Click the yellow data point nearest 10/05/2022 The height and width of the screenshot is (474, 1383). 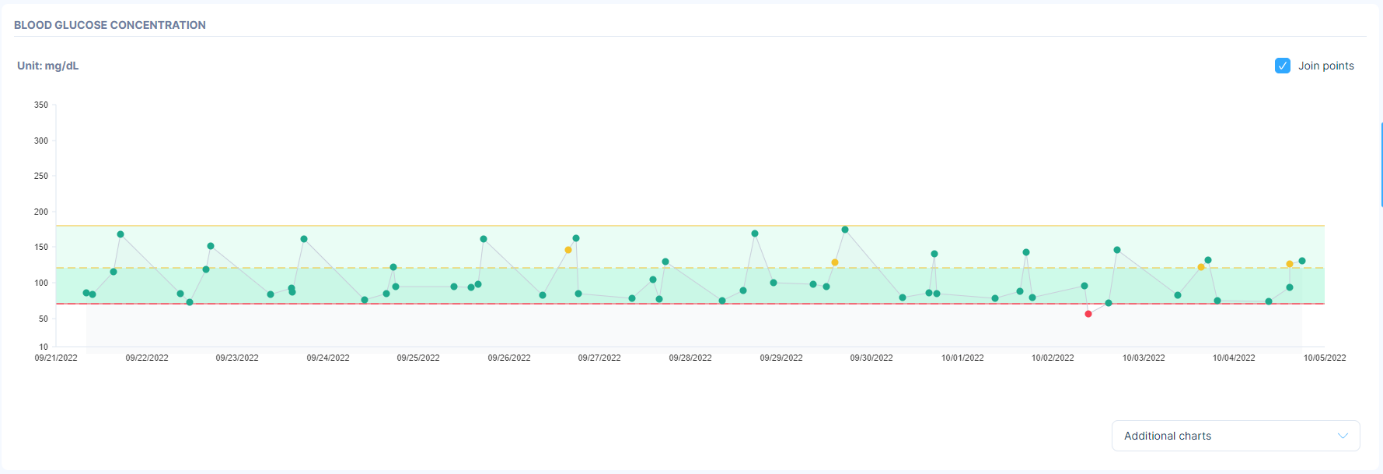click(x=1289, y=264)
